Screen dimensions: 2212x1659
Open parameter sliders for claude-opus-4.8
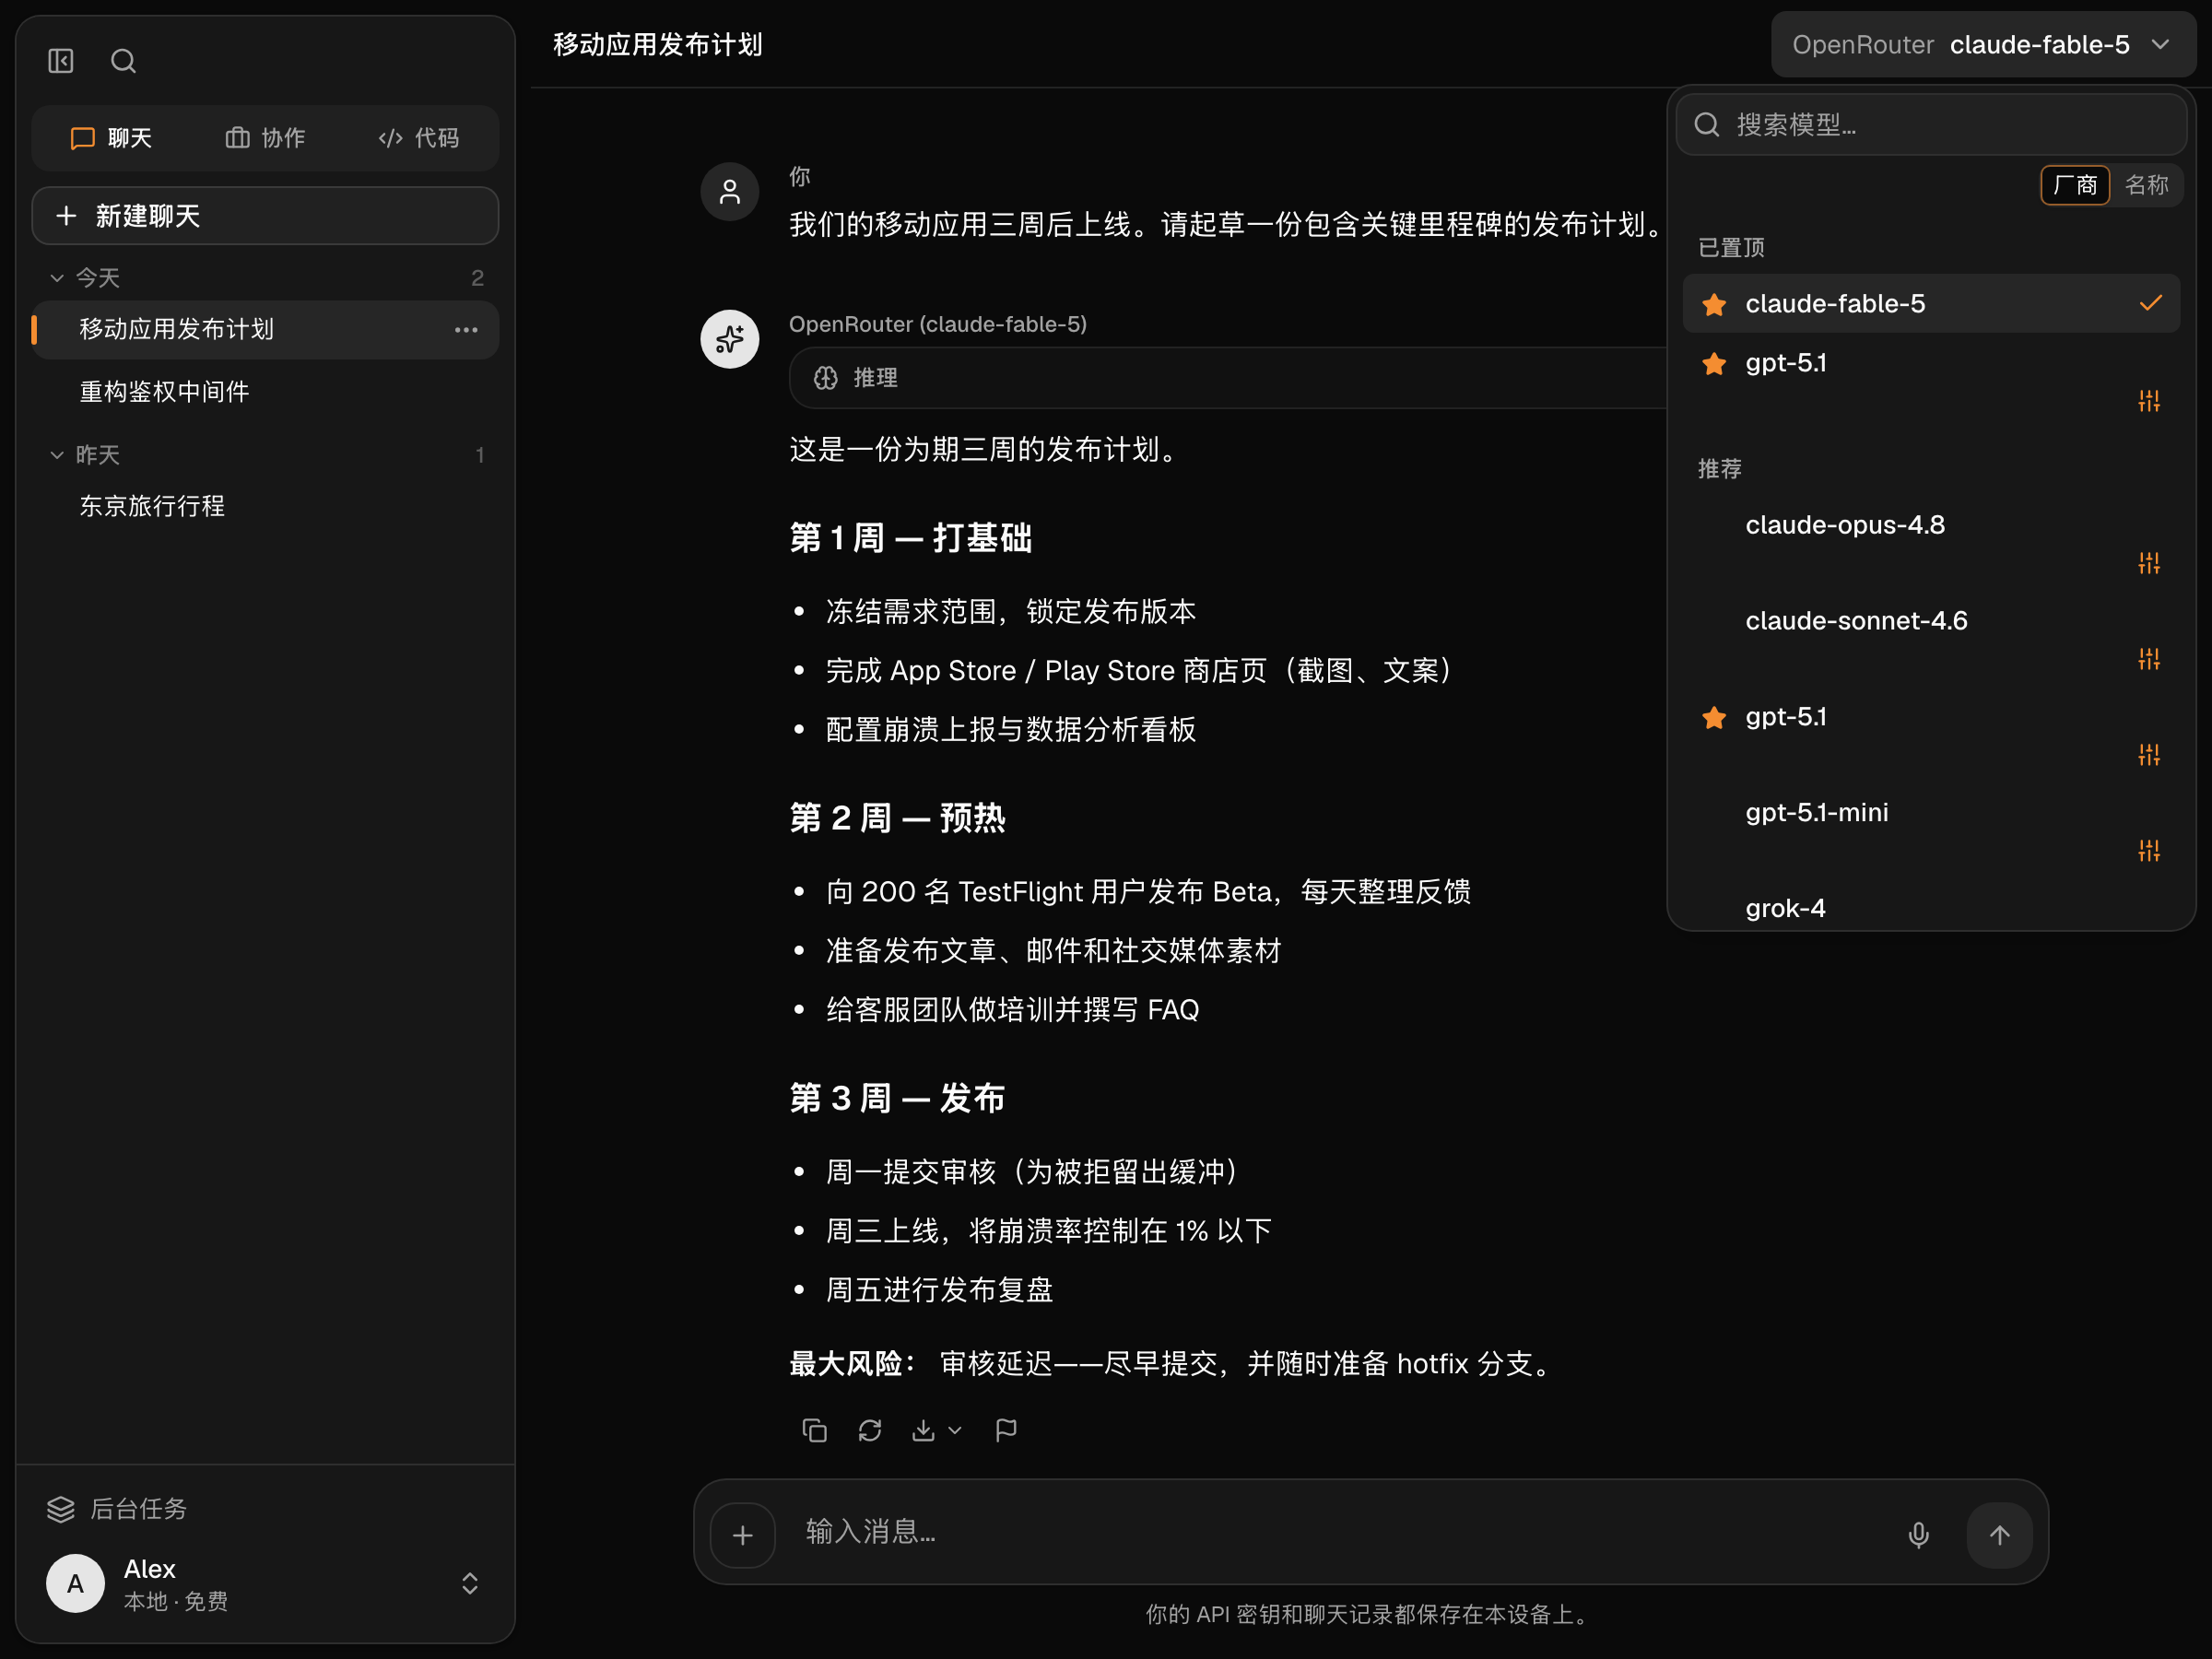pos(2149,563)
